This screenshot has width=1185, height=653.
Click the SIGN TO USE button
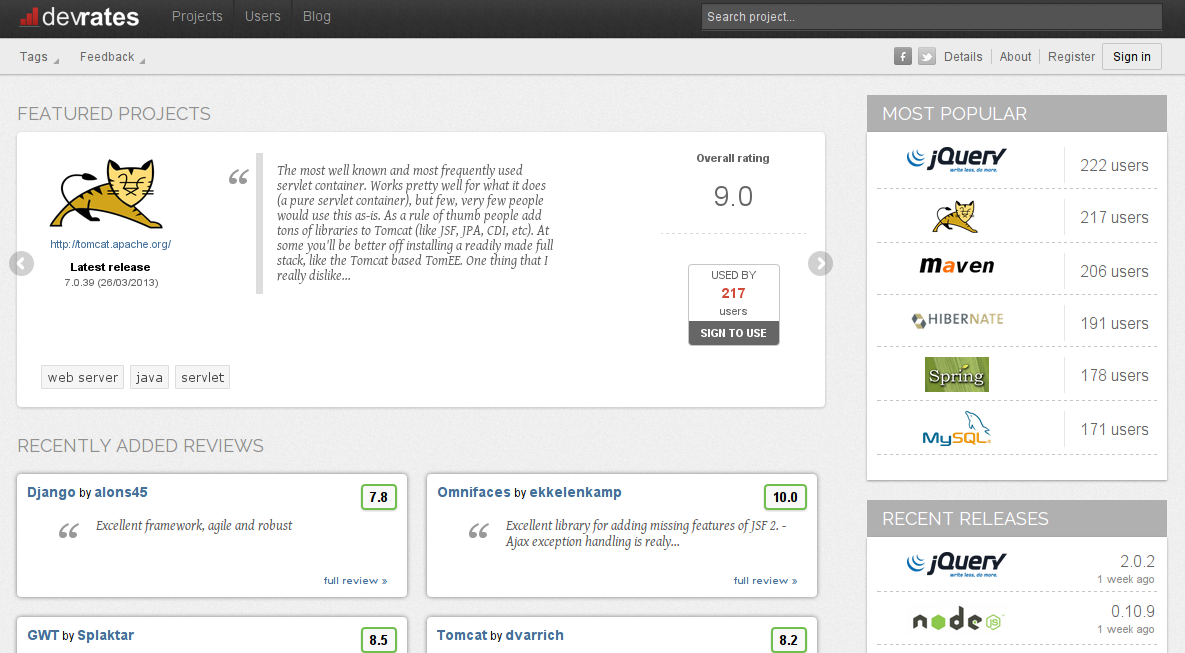click(733, 333)
